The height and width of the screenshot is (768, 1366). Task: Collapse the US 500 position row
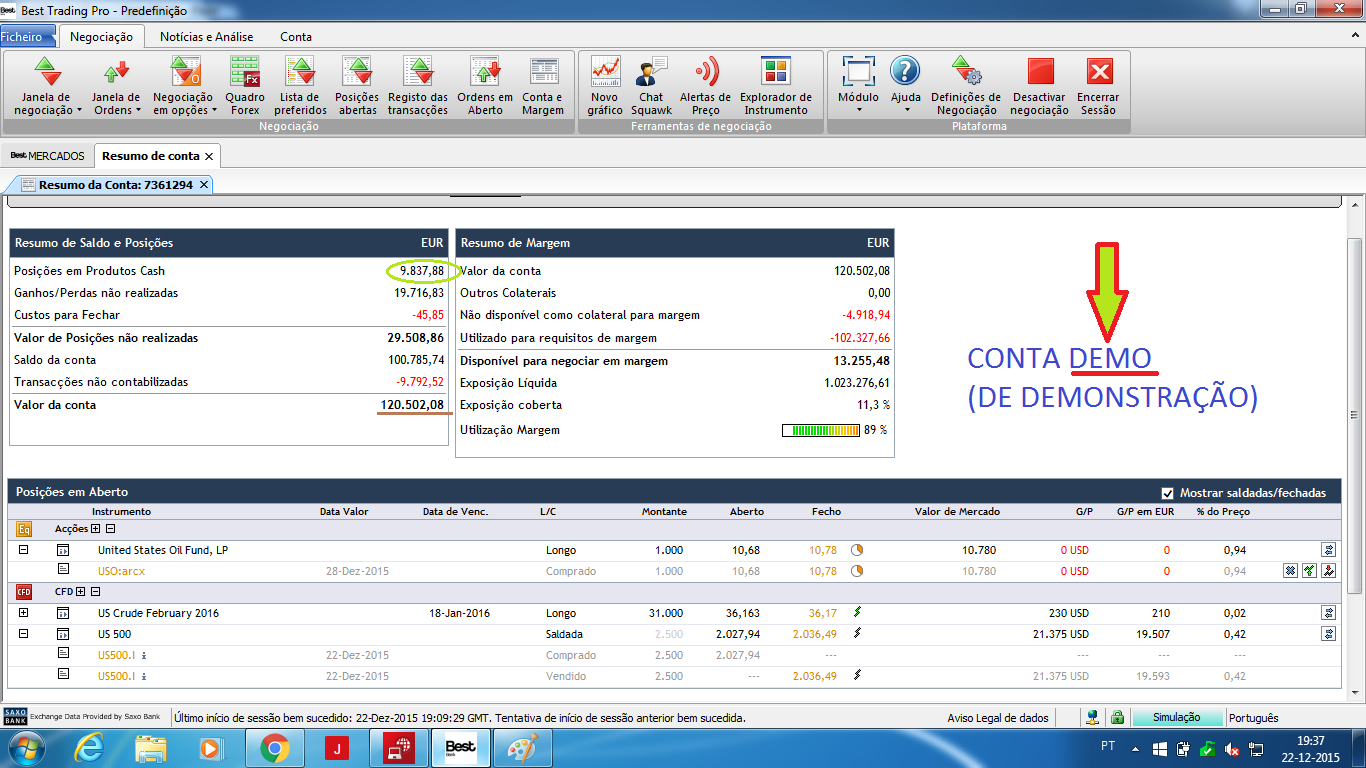click(24, 634)
